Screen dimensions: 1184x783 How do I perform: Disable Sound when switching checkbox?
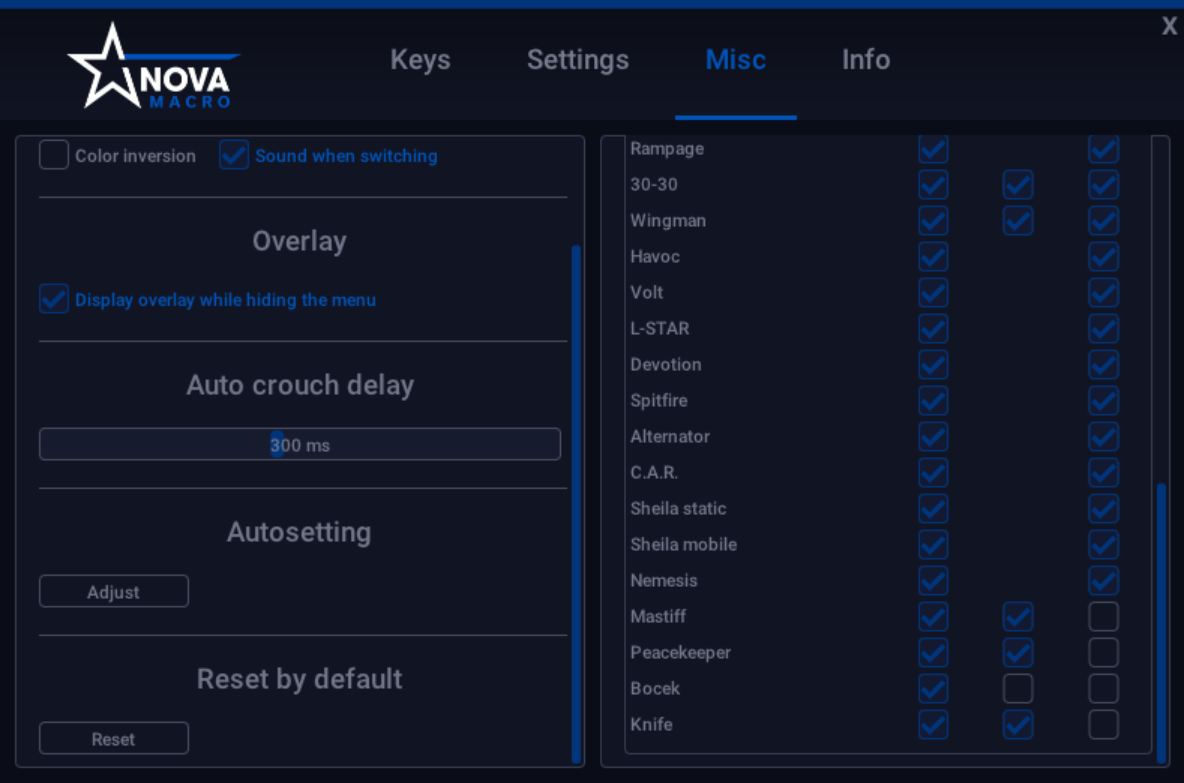(234, 155)
